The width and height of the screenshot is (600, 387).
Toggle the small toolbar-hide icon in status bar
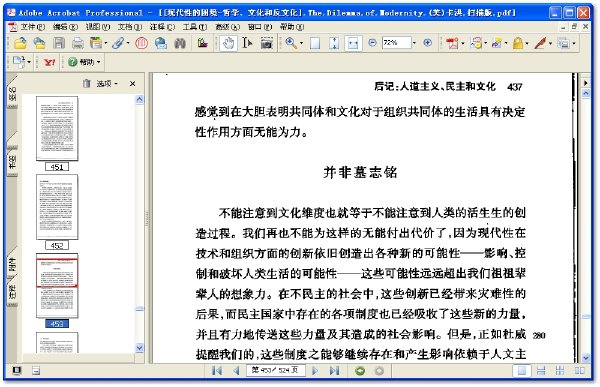point(36,371)
